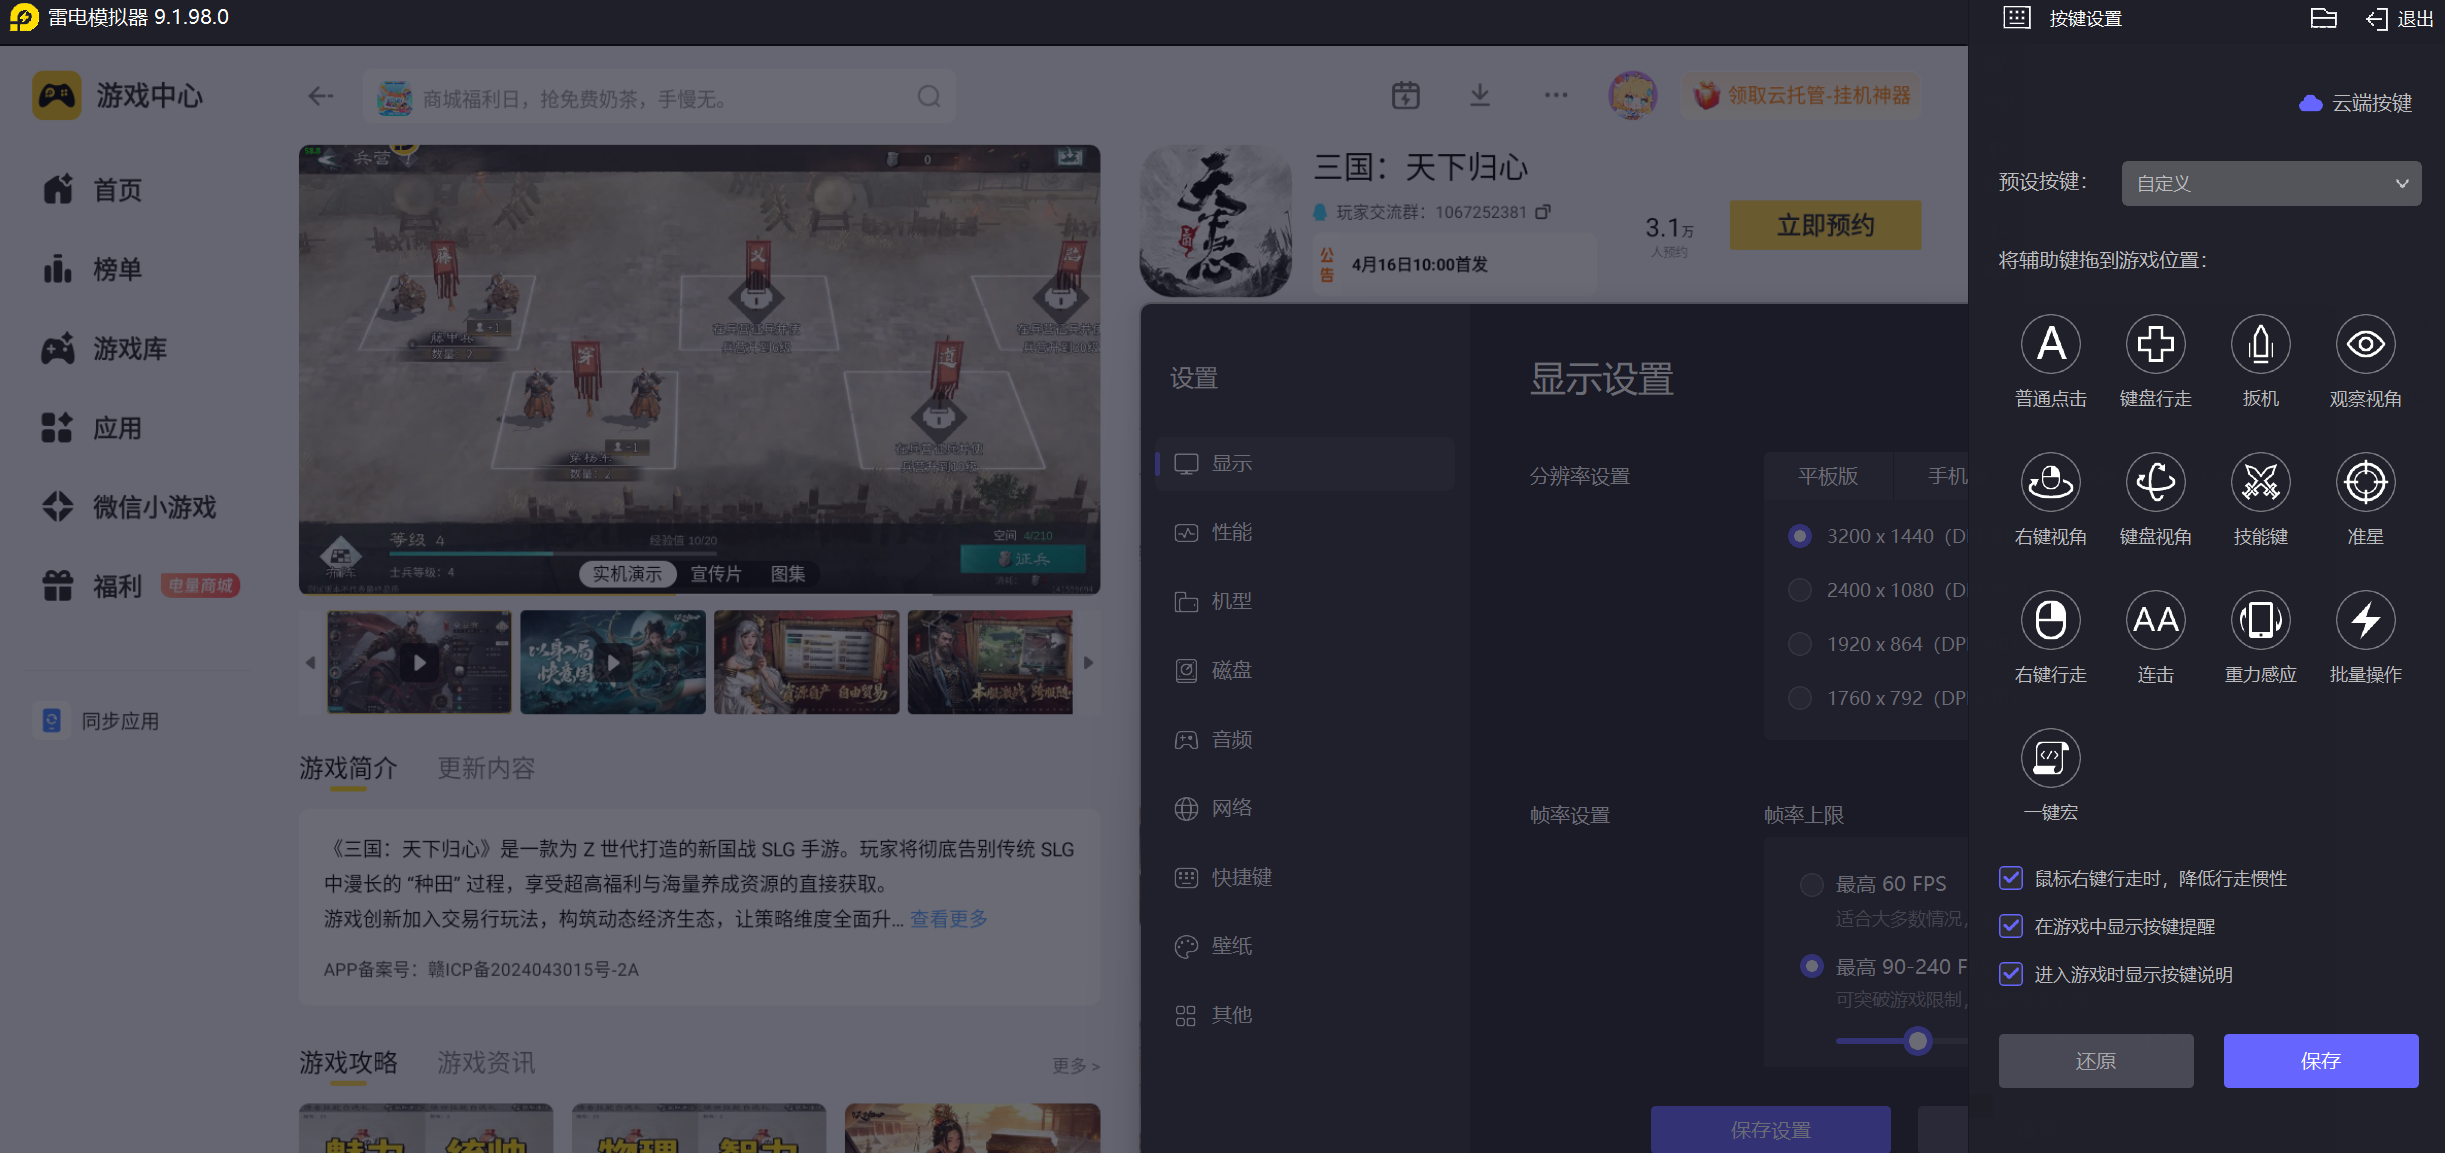Open the 性能 settings menu item
Image resolution: width=2445 pixels, height=1153 pixels.
click(1231, 532)
